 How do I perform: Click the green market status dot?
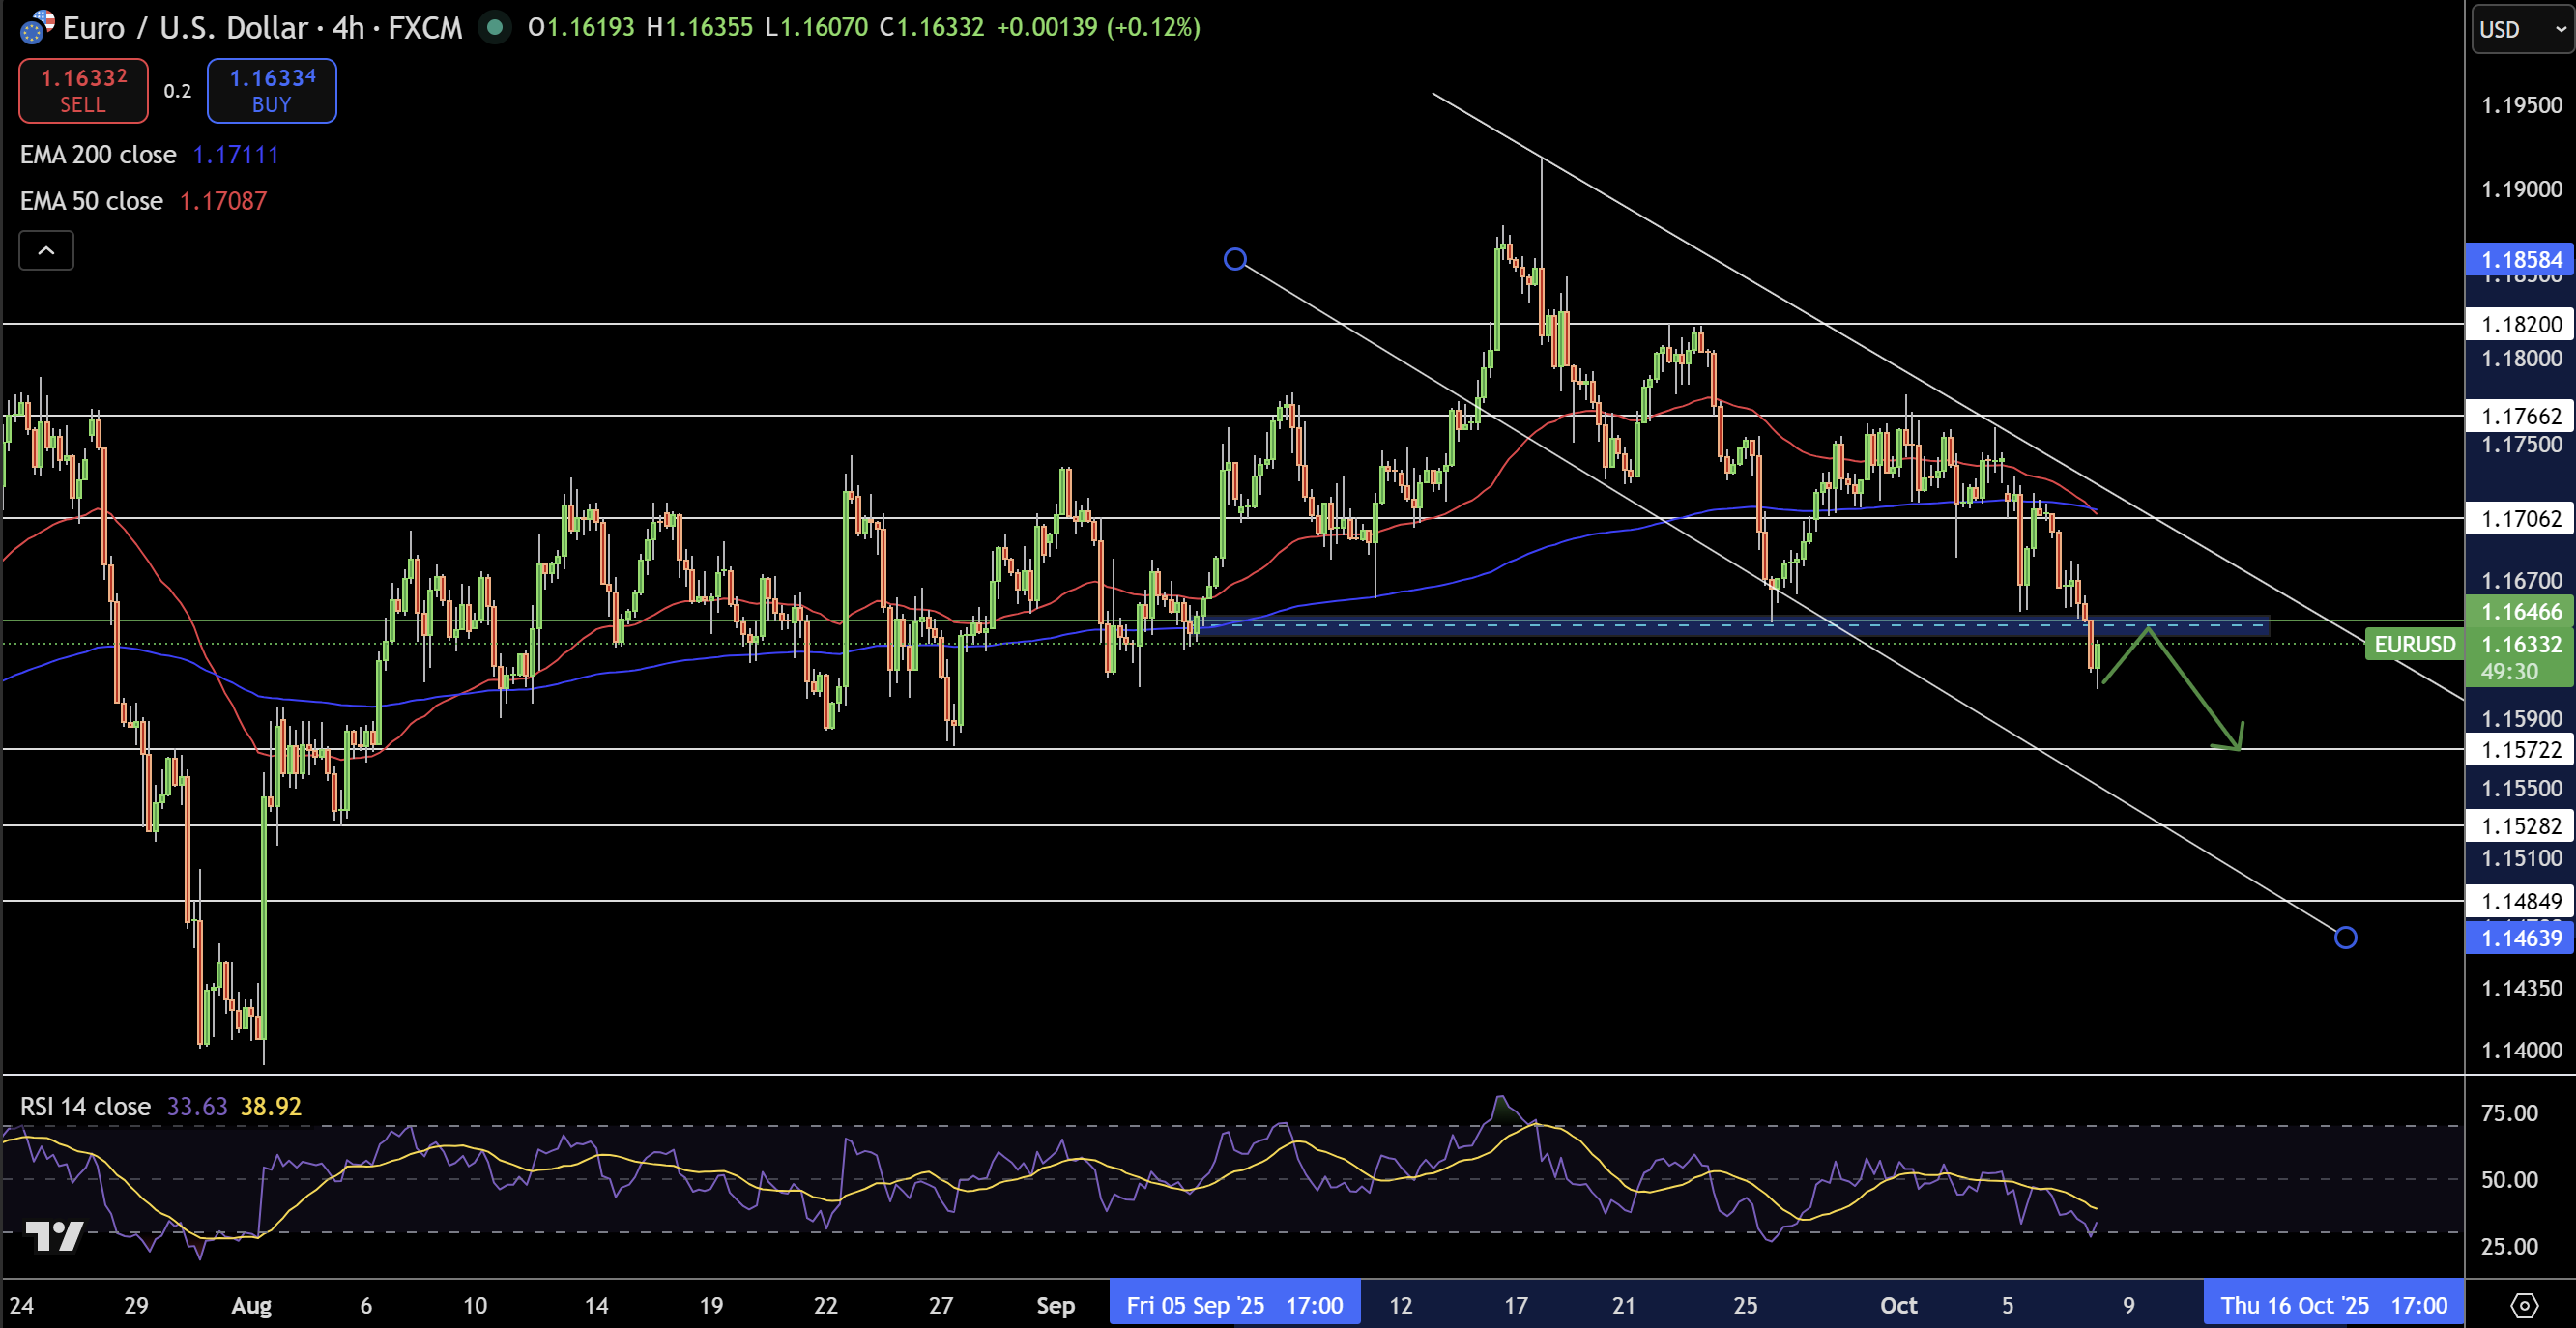point(494,27)
